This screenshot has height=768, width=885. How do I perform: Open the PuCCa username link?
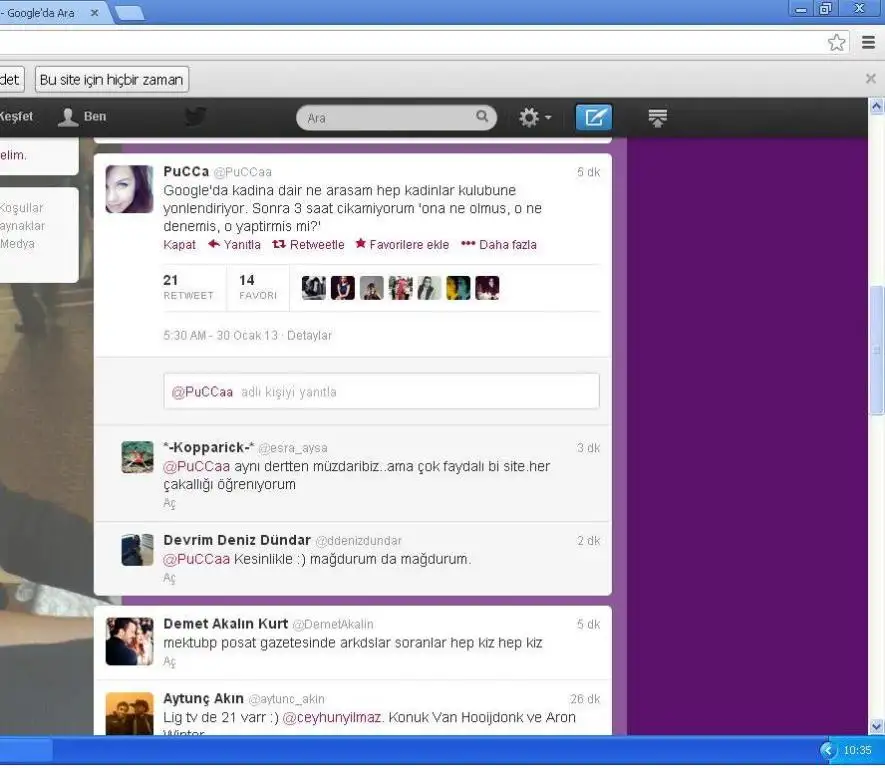pos(186,172)
